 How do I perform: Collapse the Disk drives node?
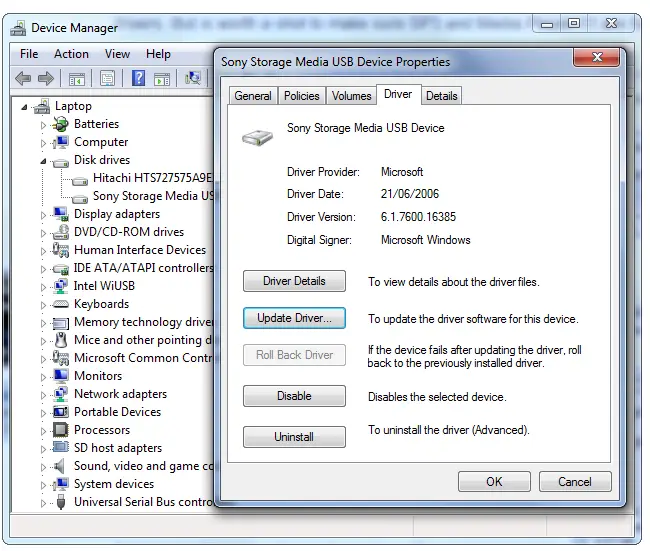point(43,161)
